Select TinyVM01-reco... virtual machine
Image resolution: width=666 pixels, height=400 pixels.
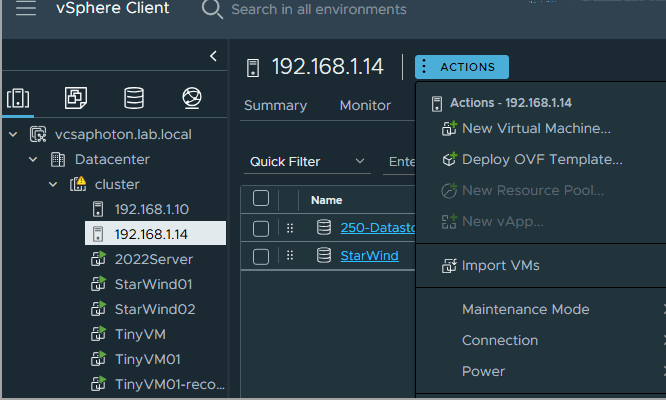coord(170,385)
